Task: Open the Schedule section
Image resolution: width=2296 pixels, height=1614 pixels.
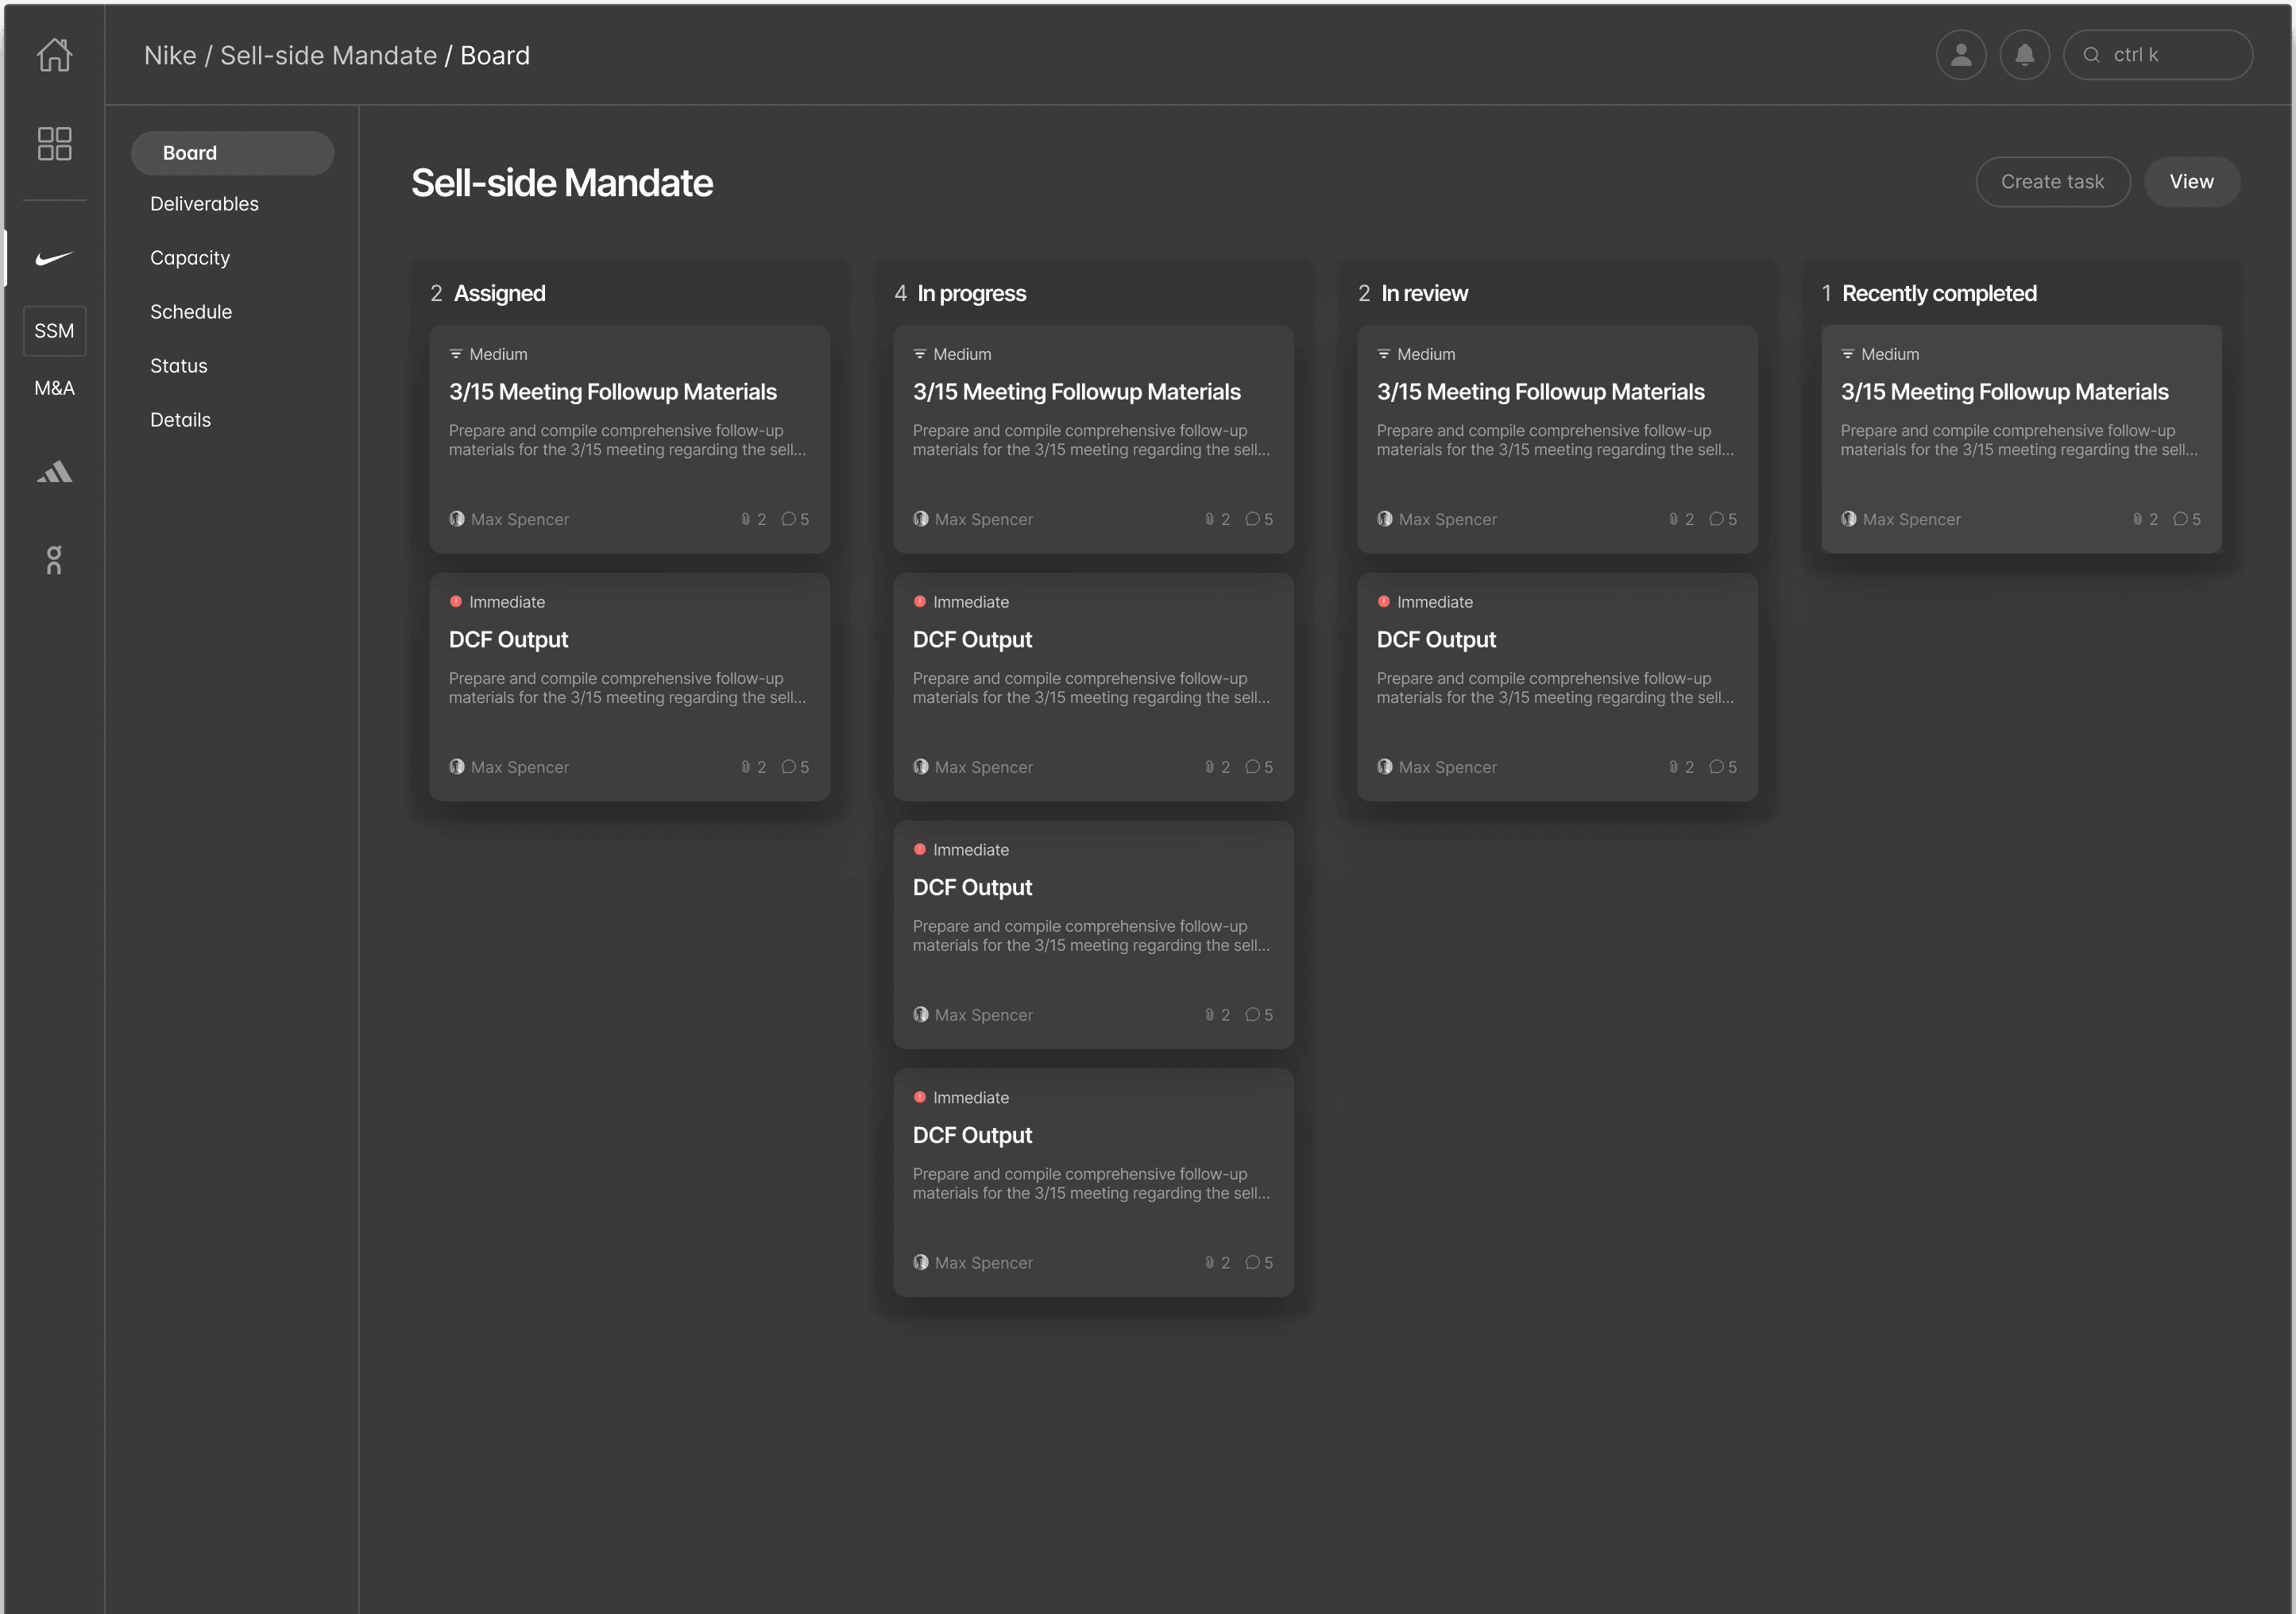Action: pos(191,312)
